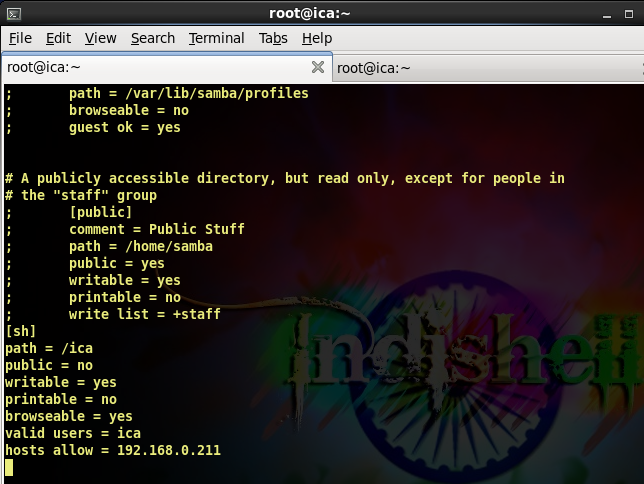Switch to the second root@ica:~ tab
This screenshot has height=484, width=644.
(x=488, y=68)
